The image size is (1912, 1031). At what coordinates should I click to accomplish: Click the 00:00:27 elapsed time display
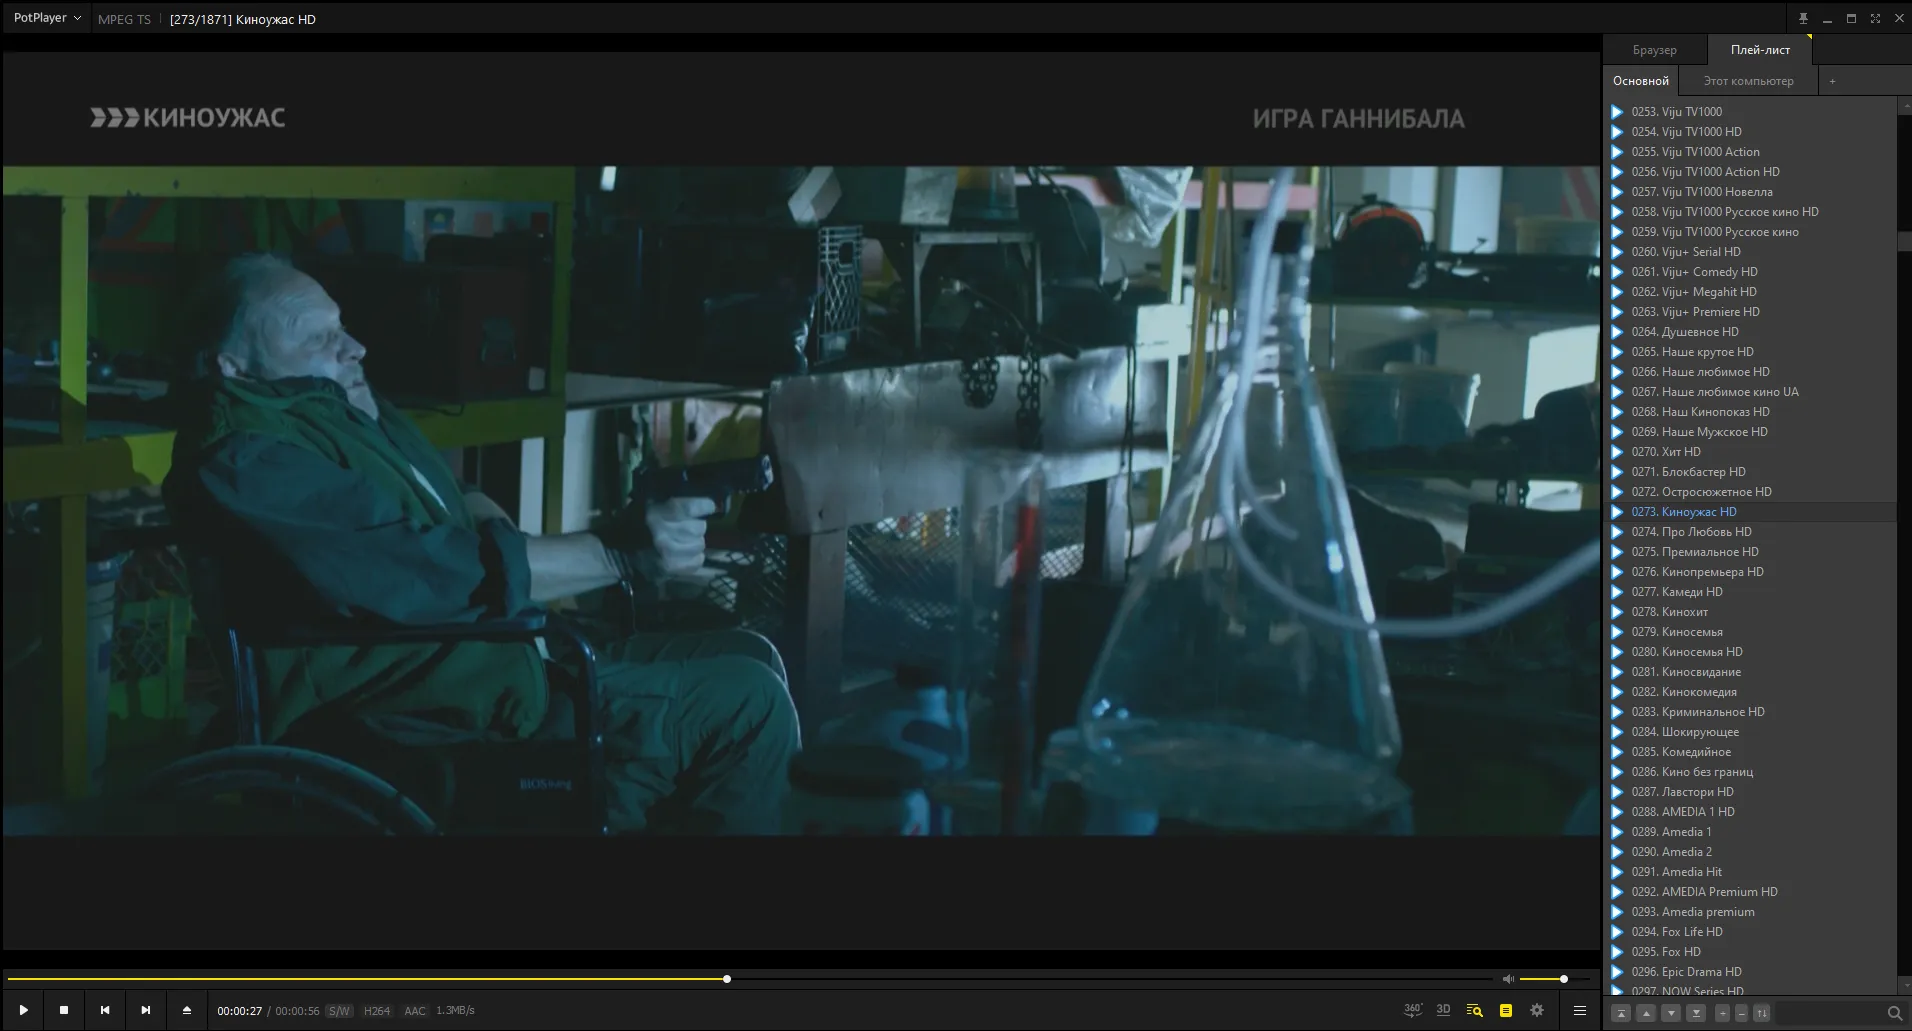(x=240, y=1011)
